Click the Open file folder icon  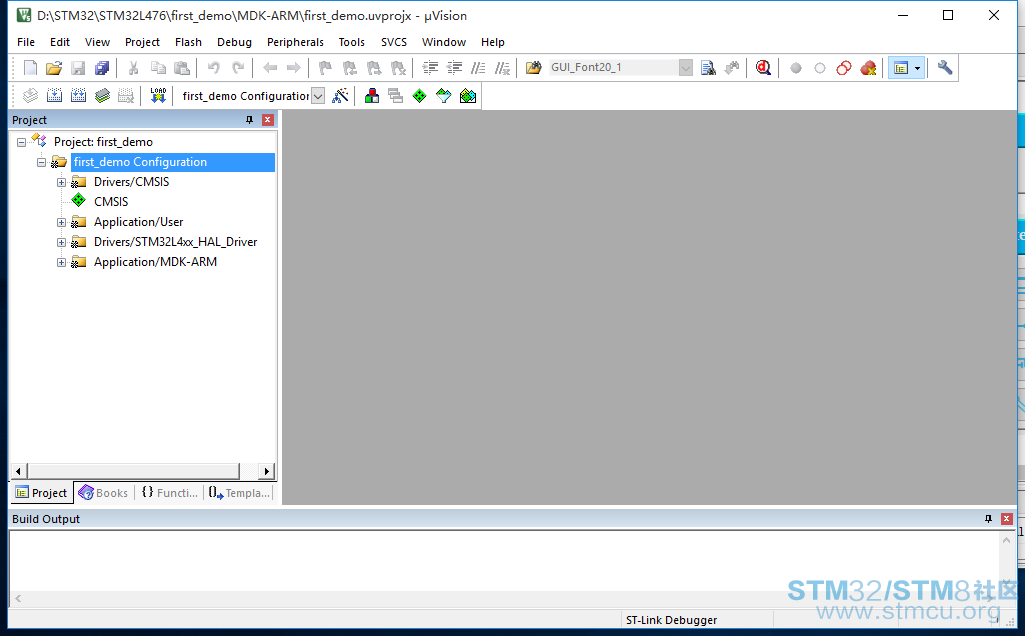click(54, 67)
